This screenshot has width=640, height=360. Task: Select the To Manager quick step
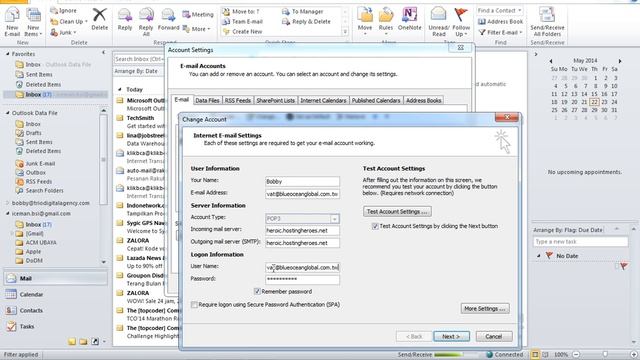[x=303, y=11]
